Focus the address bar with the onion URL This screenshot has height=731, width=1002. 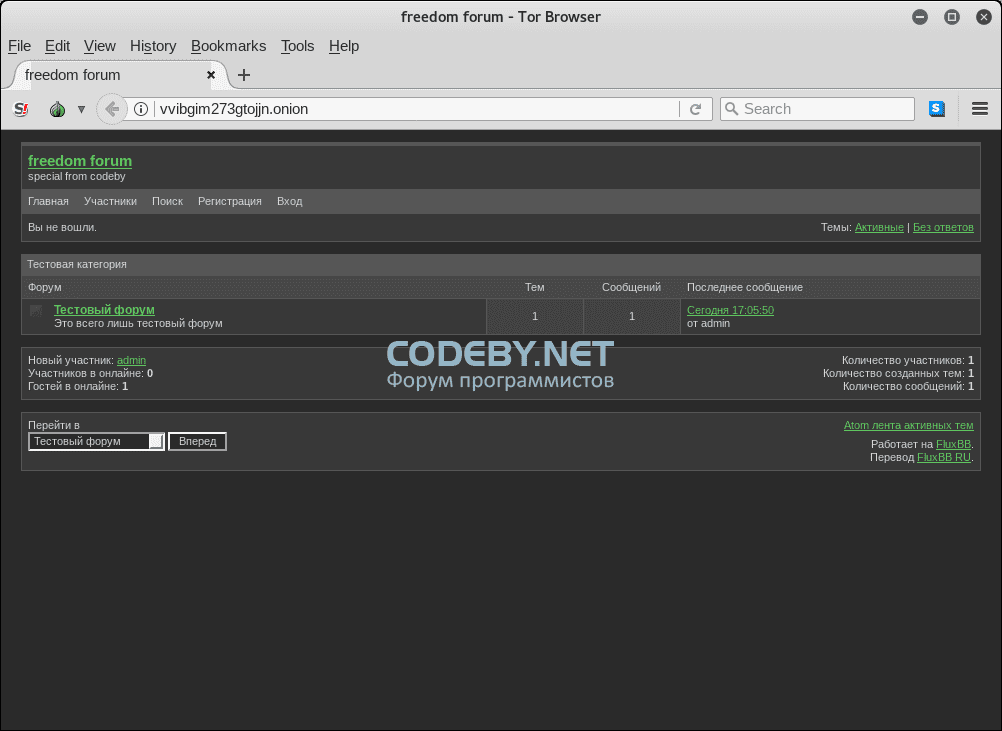click(x=415, y=109)
